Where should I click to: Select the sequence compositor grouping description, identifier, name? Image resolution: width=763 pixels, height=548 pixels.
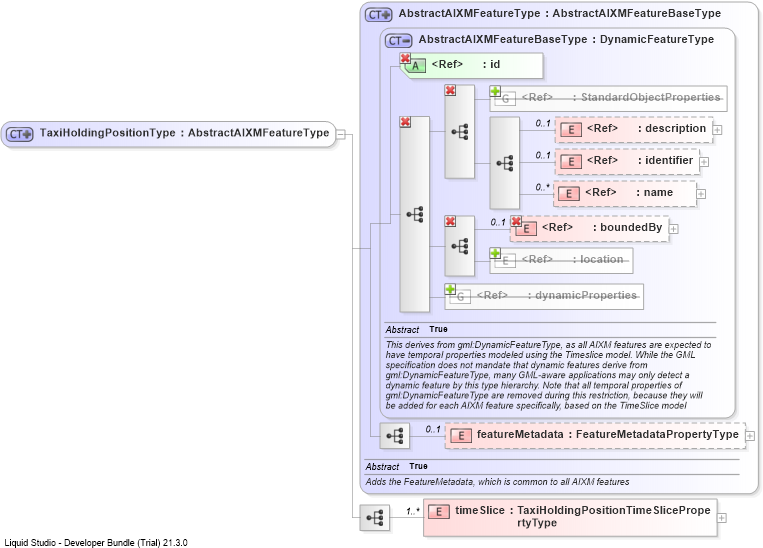(x=504, y=163)
